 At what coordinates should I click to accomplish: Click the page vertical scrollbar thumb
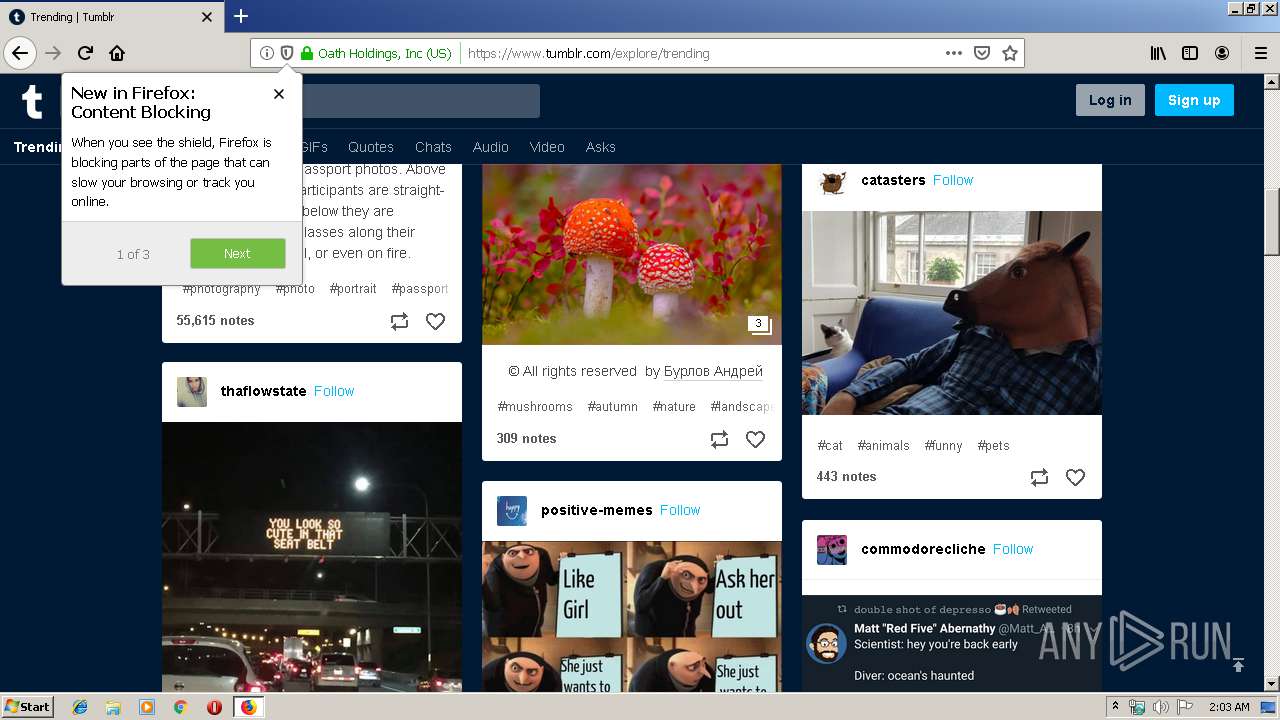(1272, 222)
